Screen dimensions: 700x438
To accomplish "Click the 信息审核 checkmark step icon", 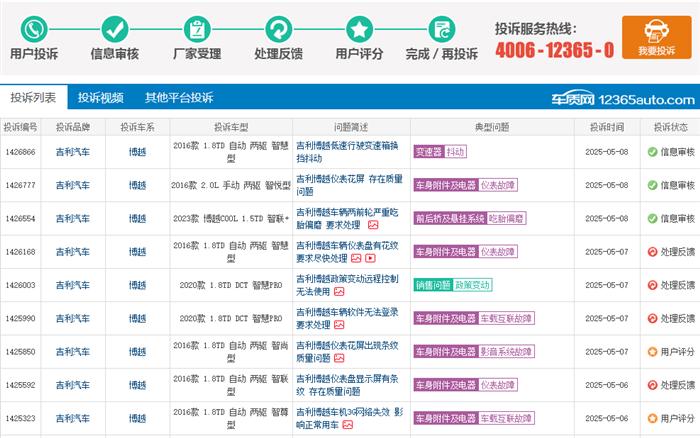I will [x=115, y=29].
